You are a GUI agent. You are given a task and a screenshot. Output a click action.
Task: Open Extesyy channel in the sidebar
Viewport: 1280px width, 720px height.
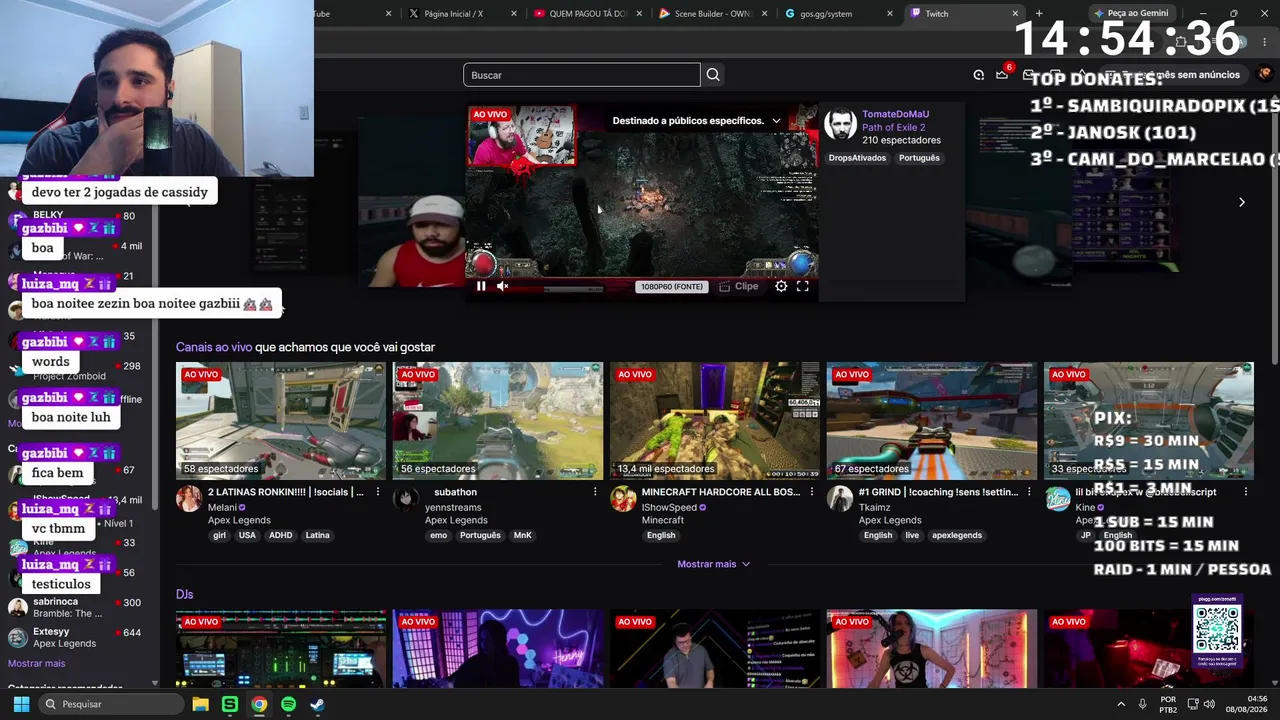point(80,638)
